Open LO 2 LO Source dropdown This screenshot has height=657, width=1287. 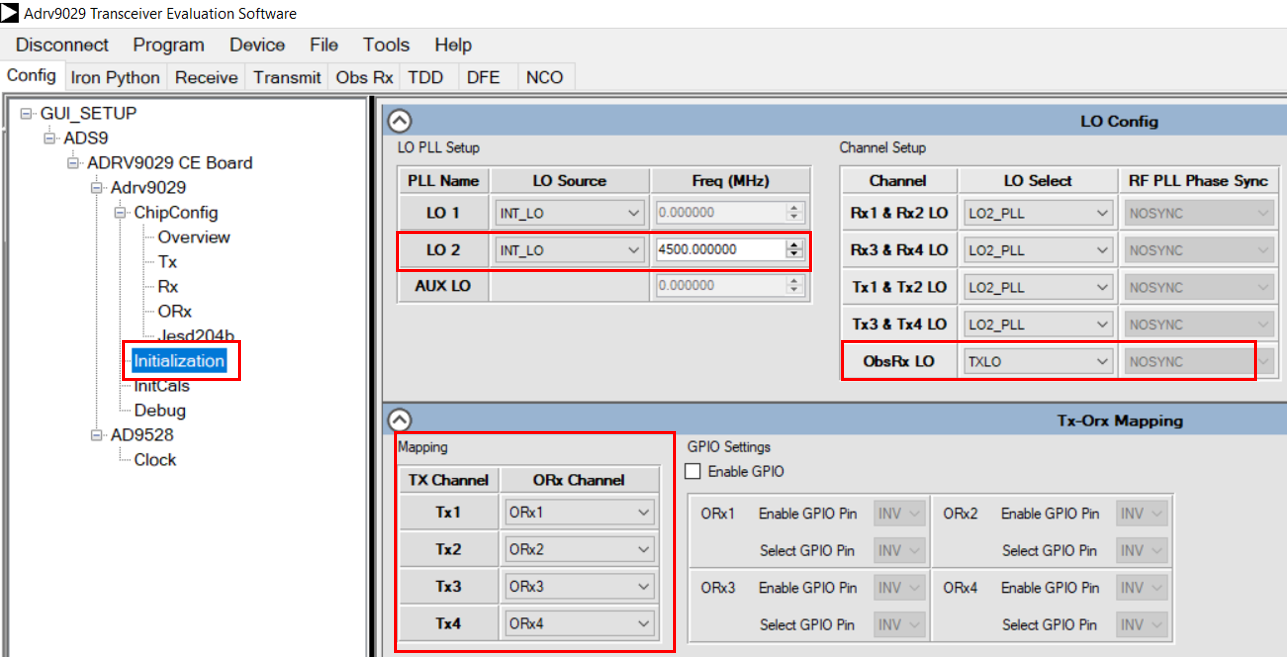coord(569,250)
